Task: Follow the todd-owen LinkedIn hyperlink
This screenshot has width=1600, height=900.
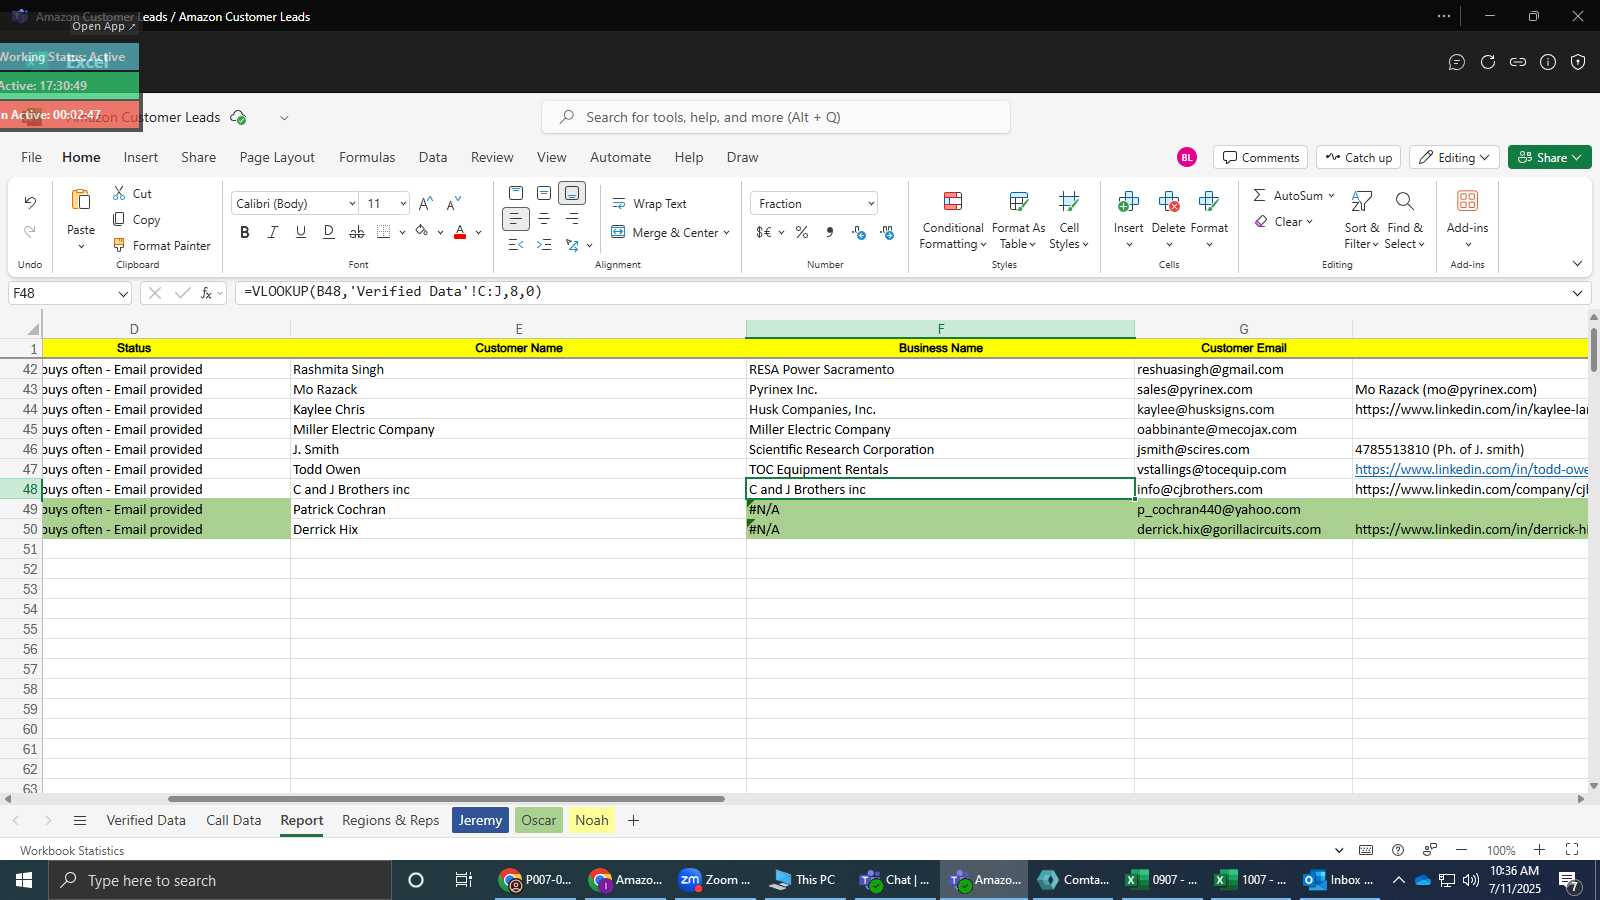Action: [x=1471, y=469]
